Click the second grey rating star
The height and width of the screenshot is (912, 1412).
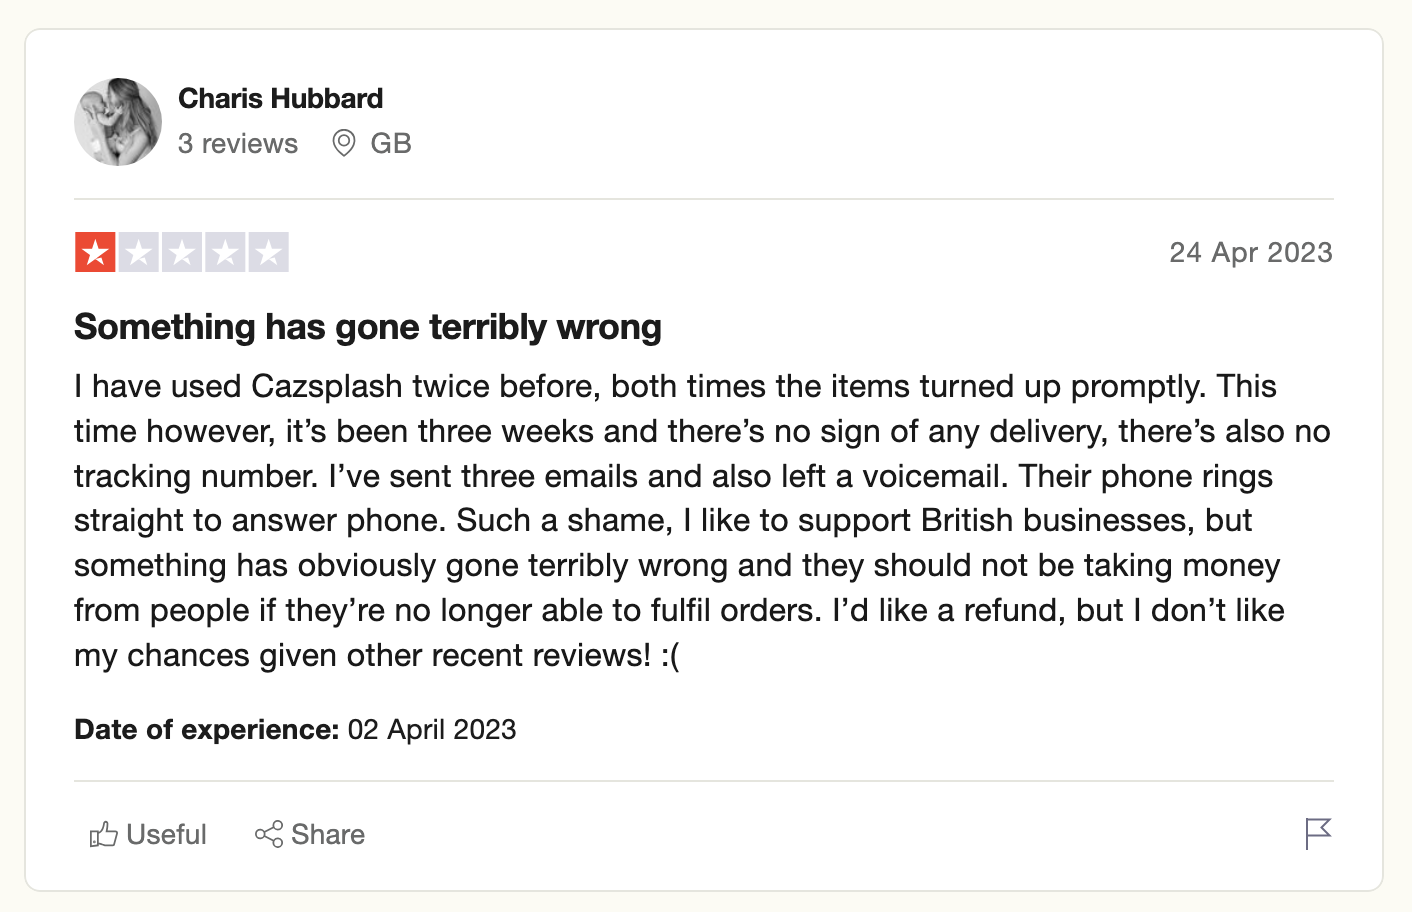[x=139, y=252]
